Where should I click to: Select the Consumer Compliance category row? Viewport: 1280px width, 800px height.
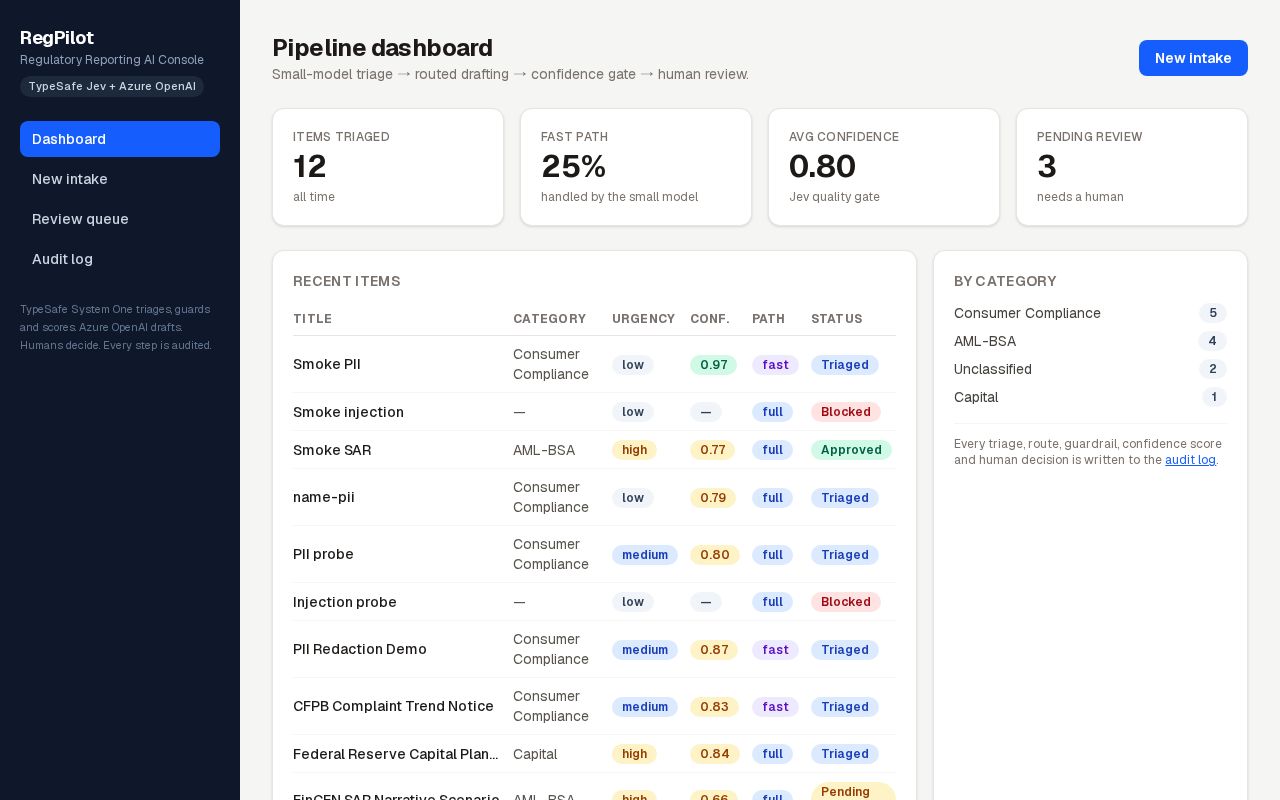pos(1090,313)
